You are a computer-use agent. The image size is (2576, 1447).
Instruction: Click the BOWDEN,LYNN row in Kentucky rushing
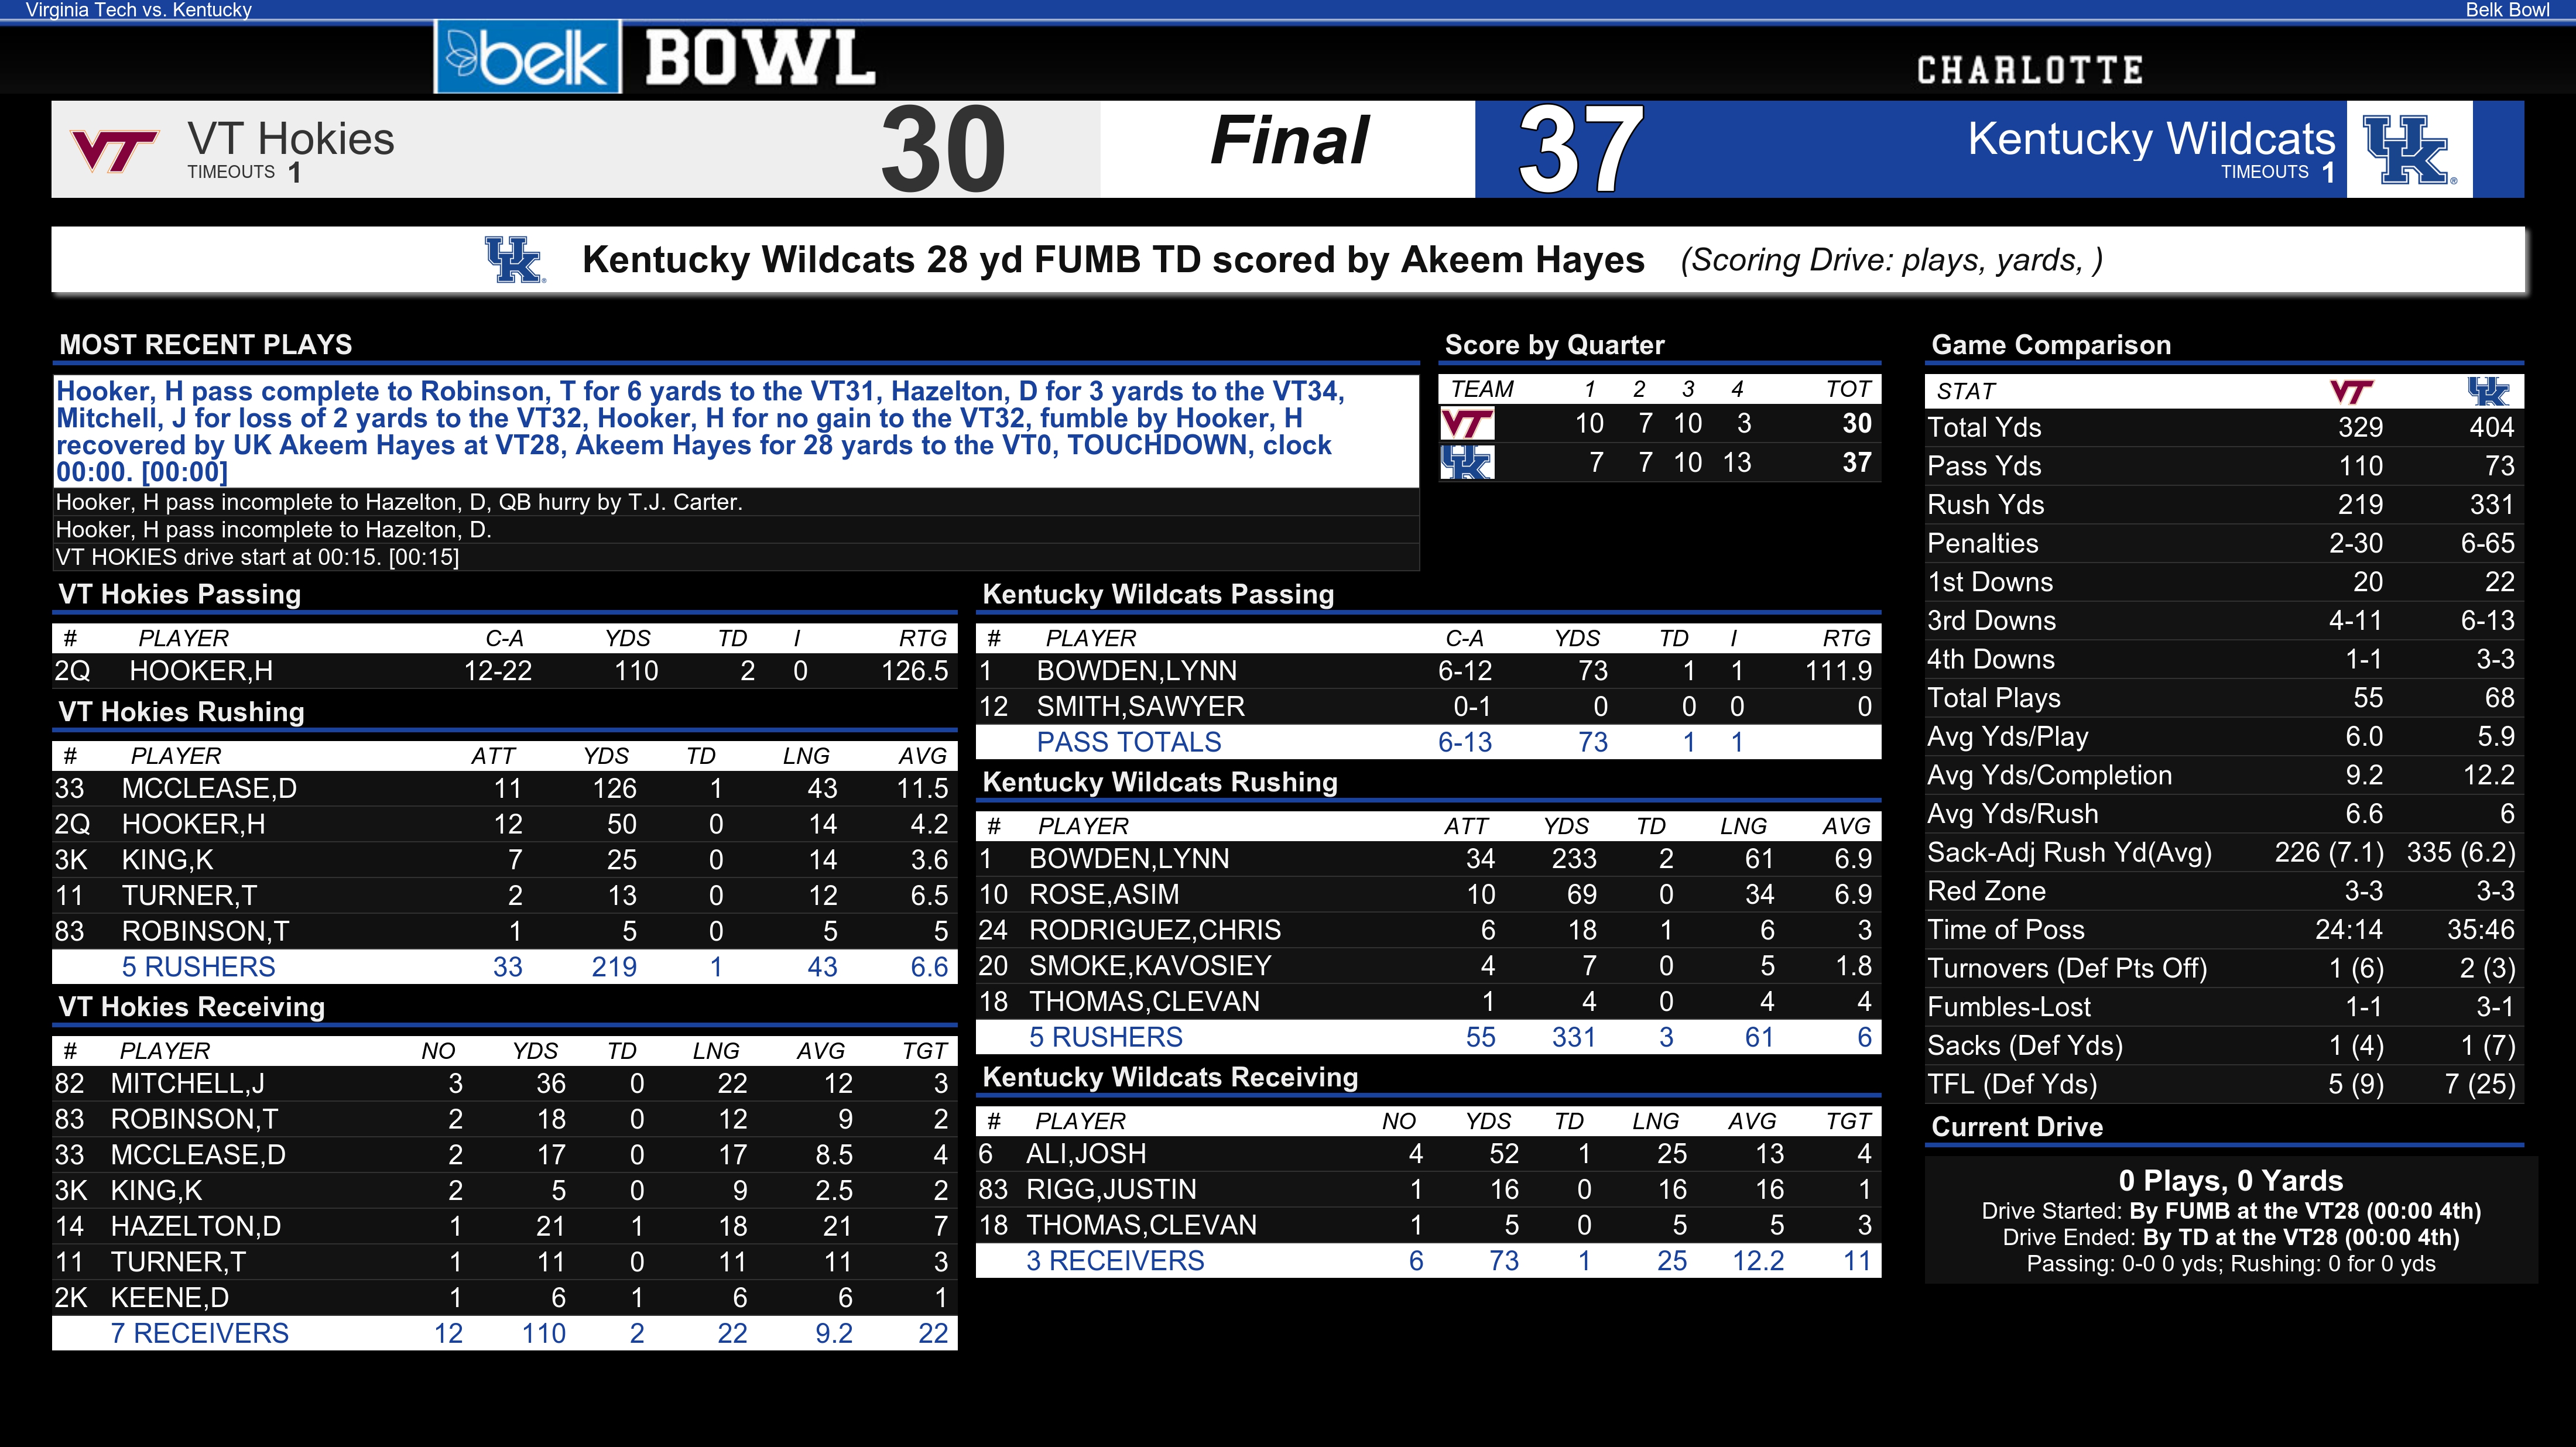1428,858
